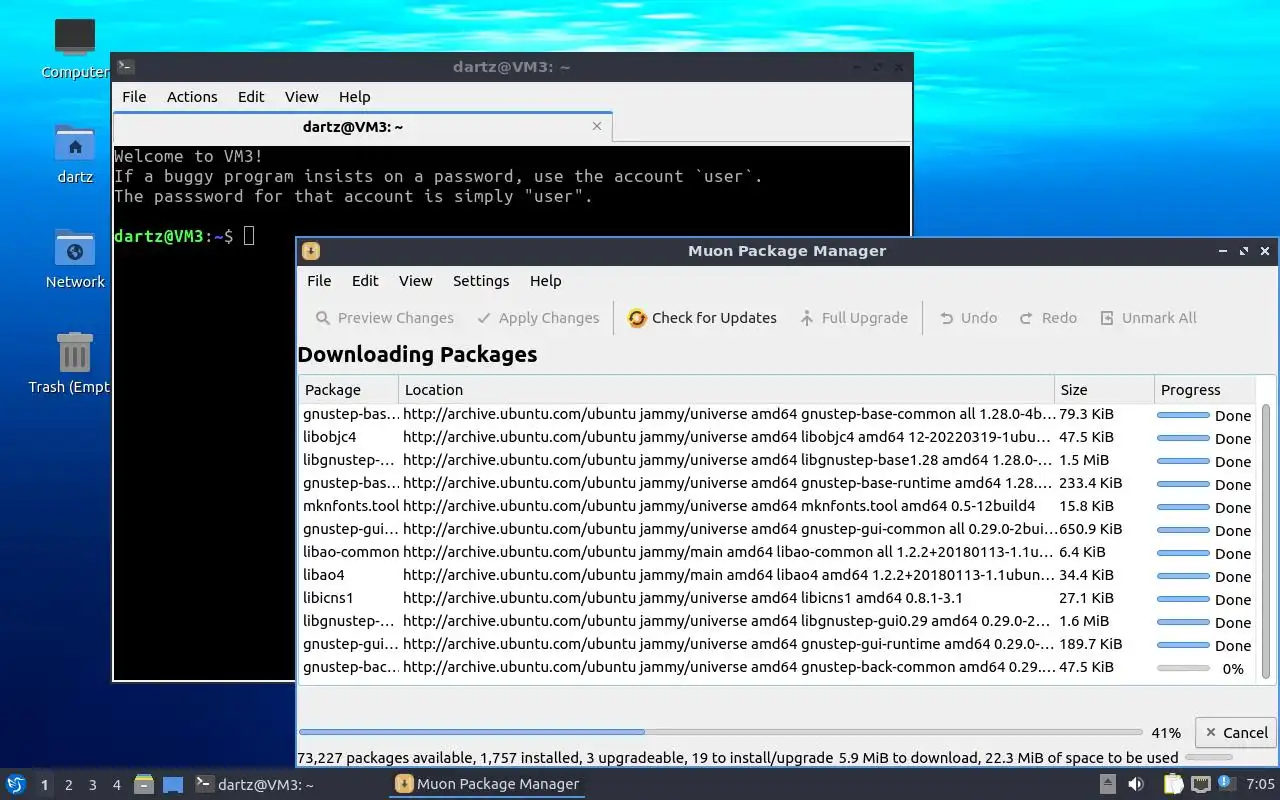The width and height of the screenshot is (1280, 800).
Task: Click progress bar of gnustep-bac 0% row
Action: pos(1183,668)
